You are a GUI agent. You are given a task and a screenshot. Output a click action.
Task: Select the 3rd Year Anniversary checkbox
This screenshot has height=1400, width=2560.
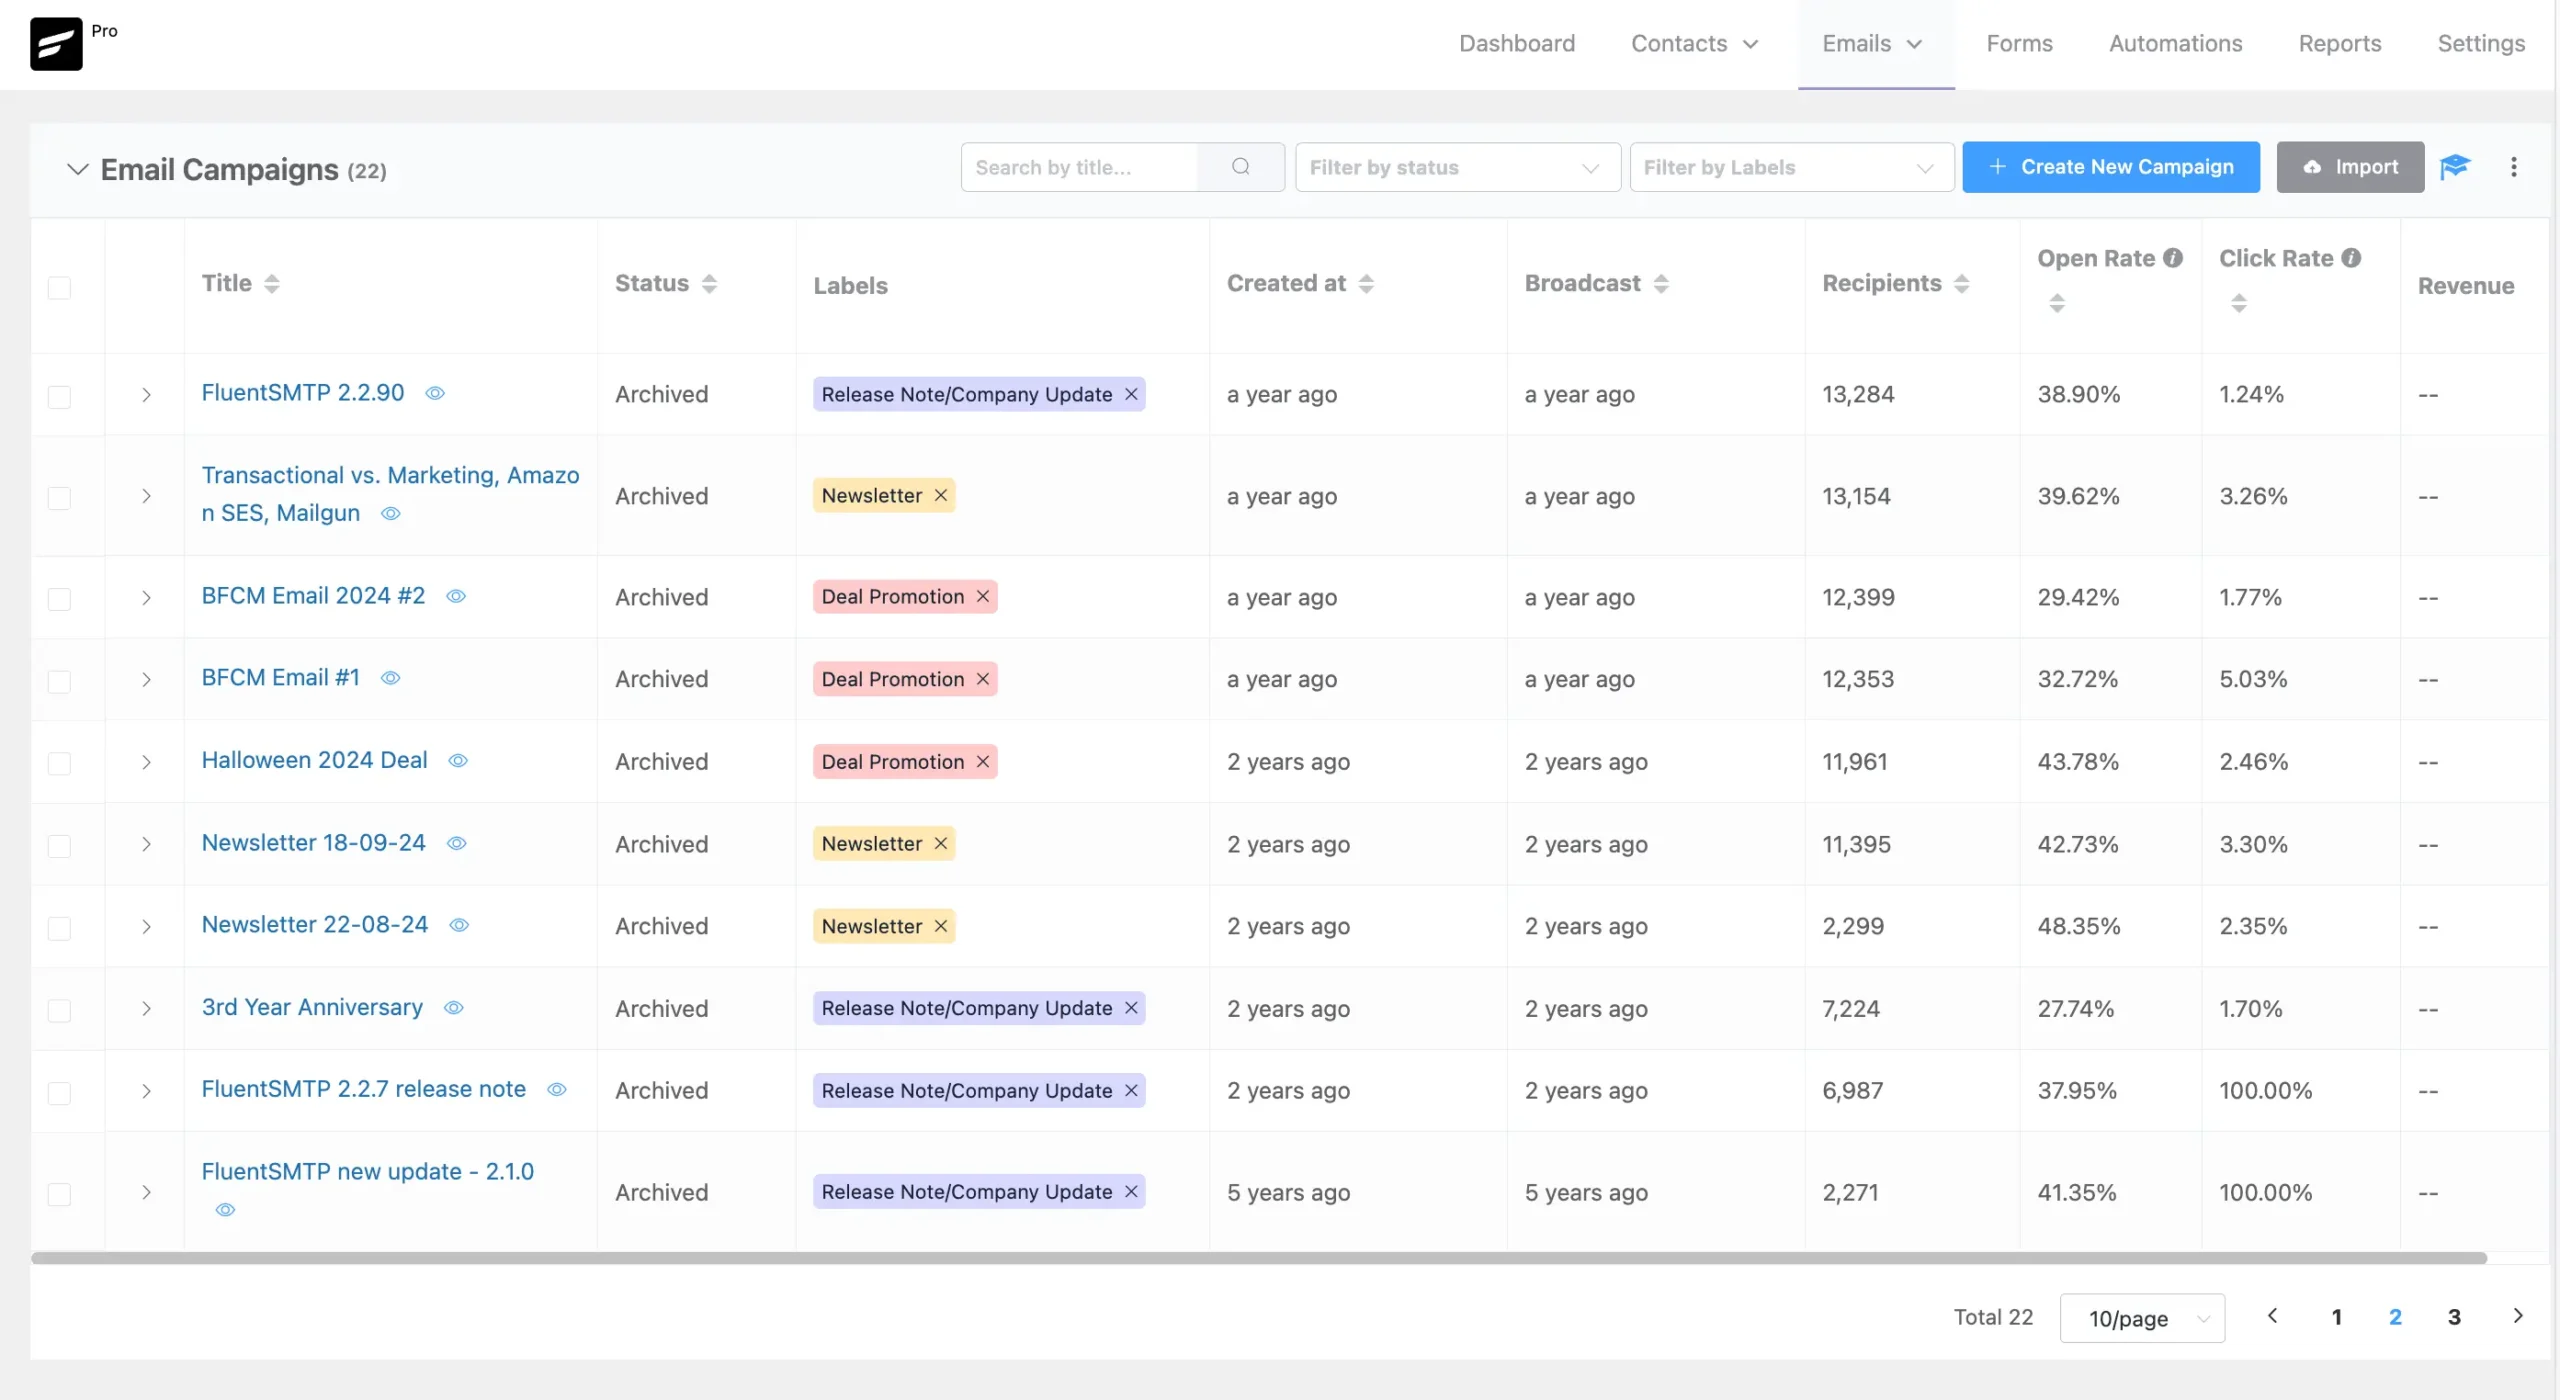click(60, 1011)
